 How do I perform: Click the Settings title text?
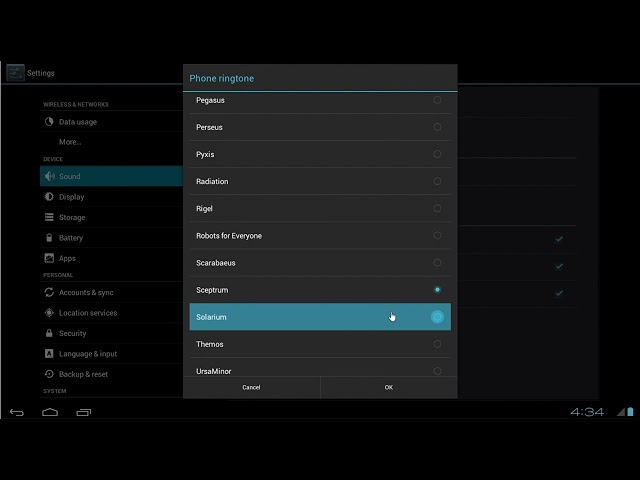tap(41, 73)
